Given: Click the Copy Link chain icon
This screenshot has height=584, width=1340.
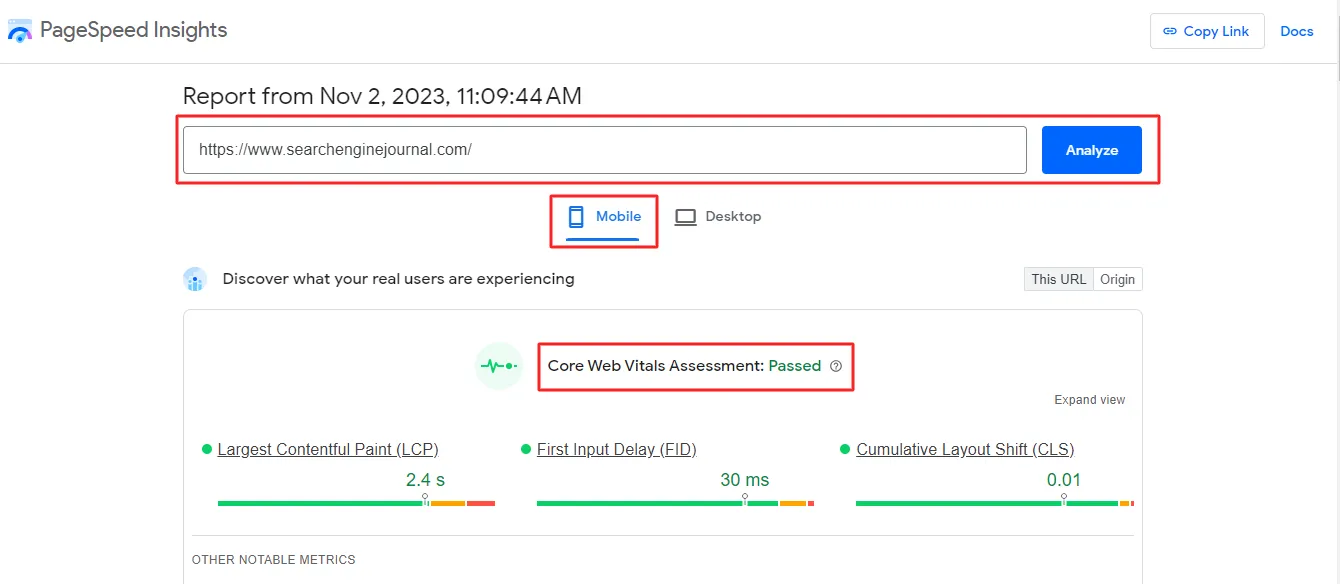Looking at the screenshot, I should [1168, 31].
